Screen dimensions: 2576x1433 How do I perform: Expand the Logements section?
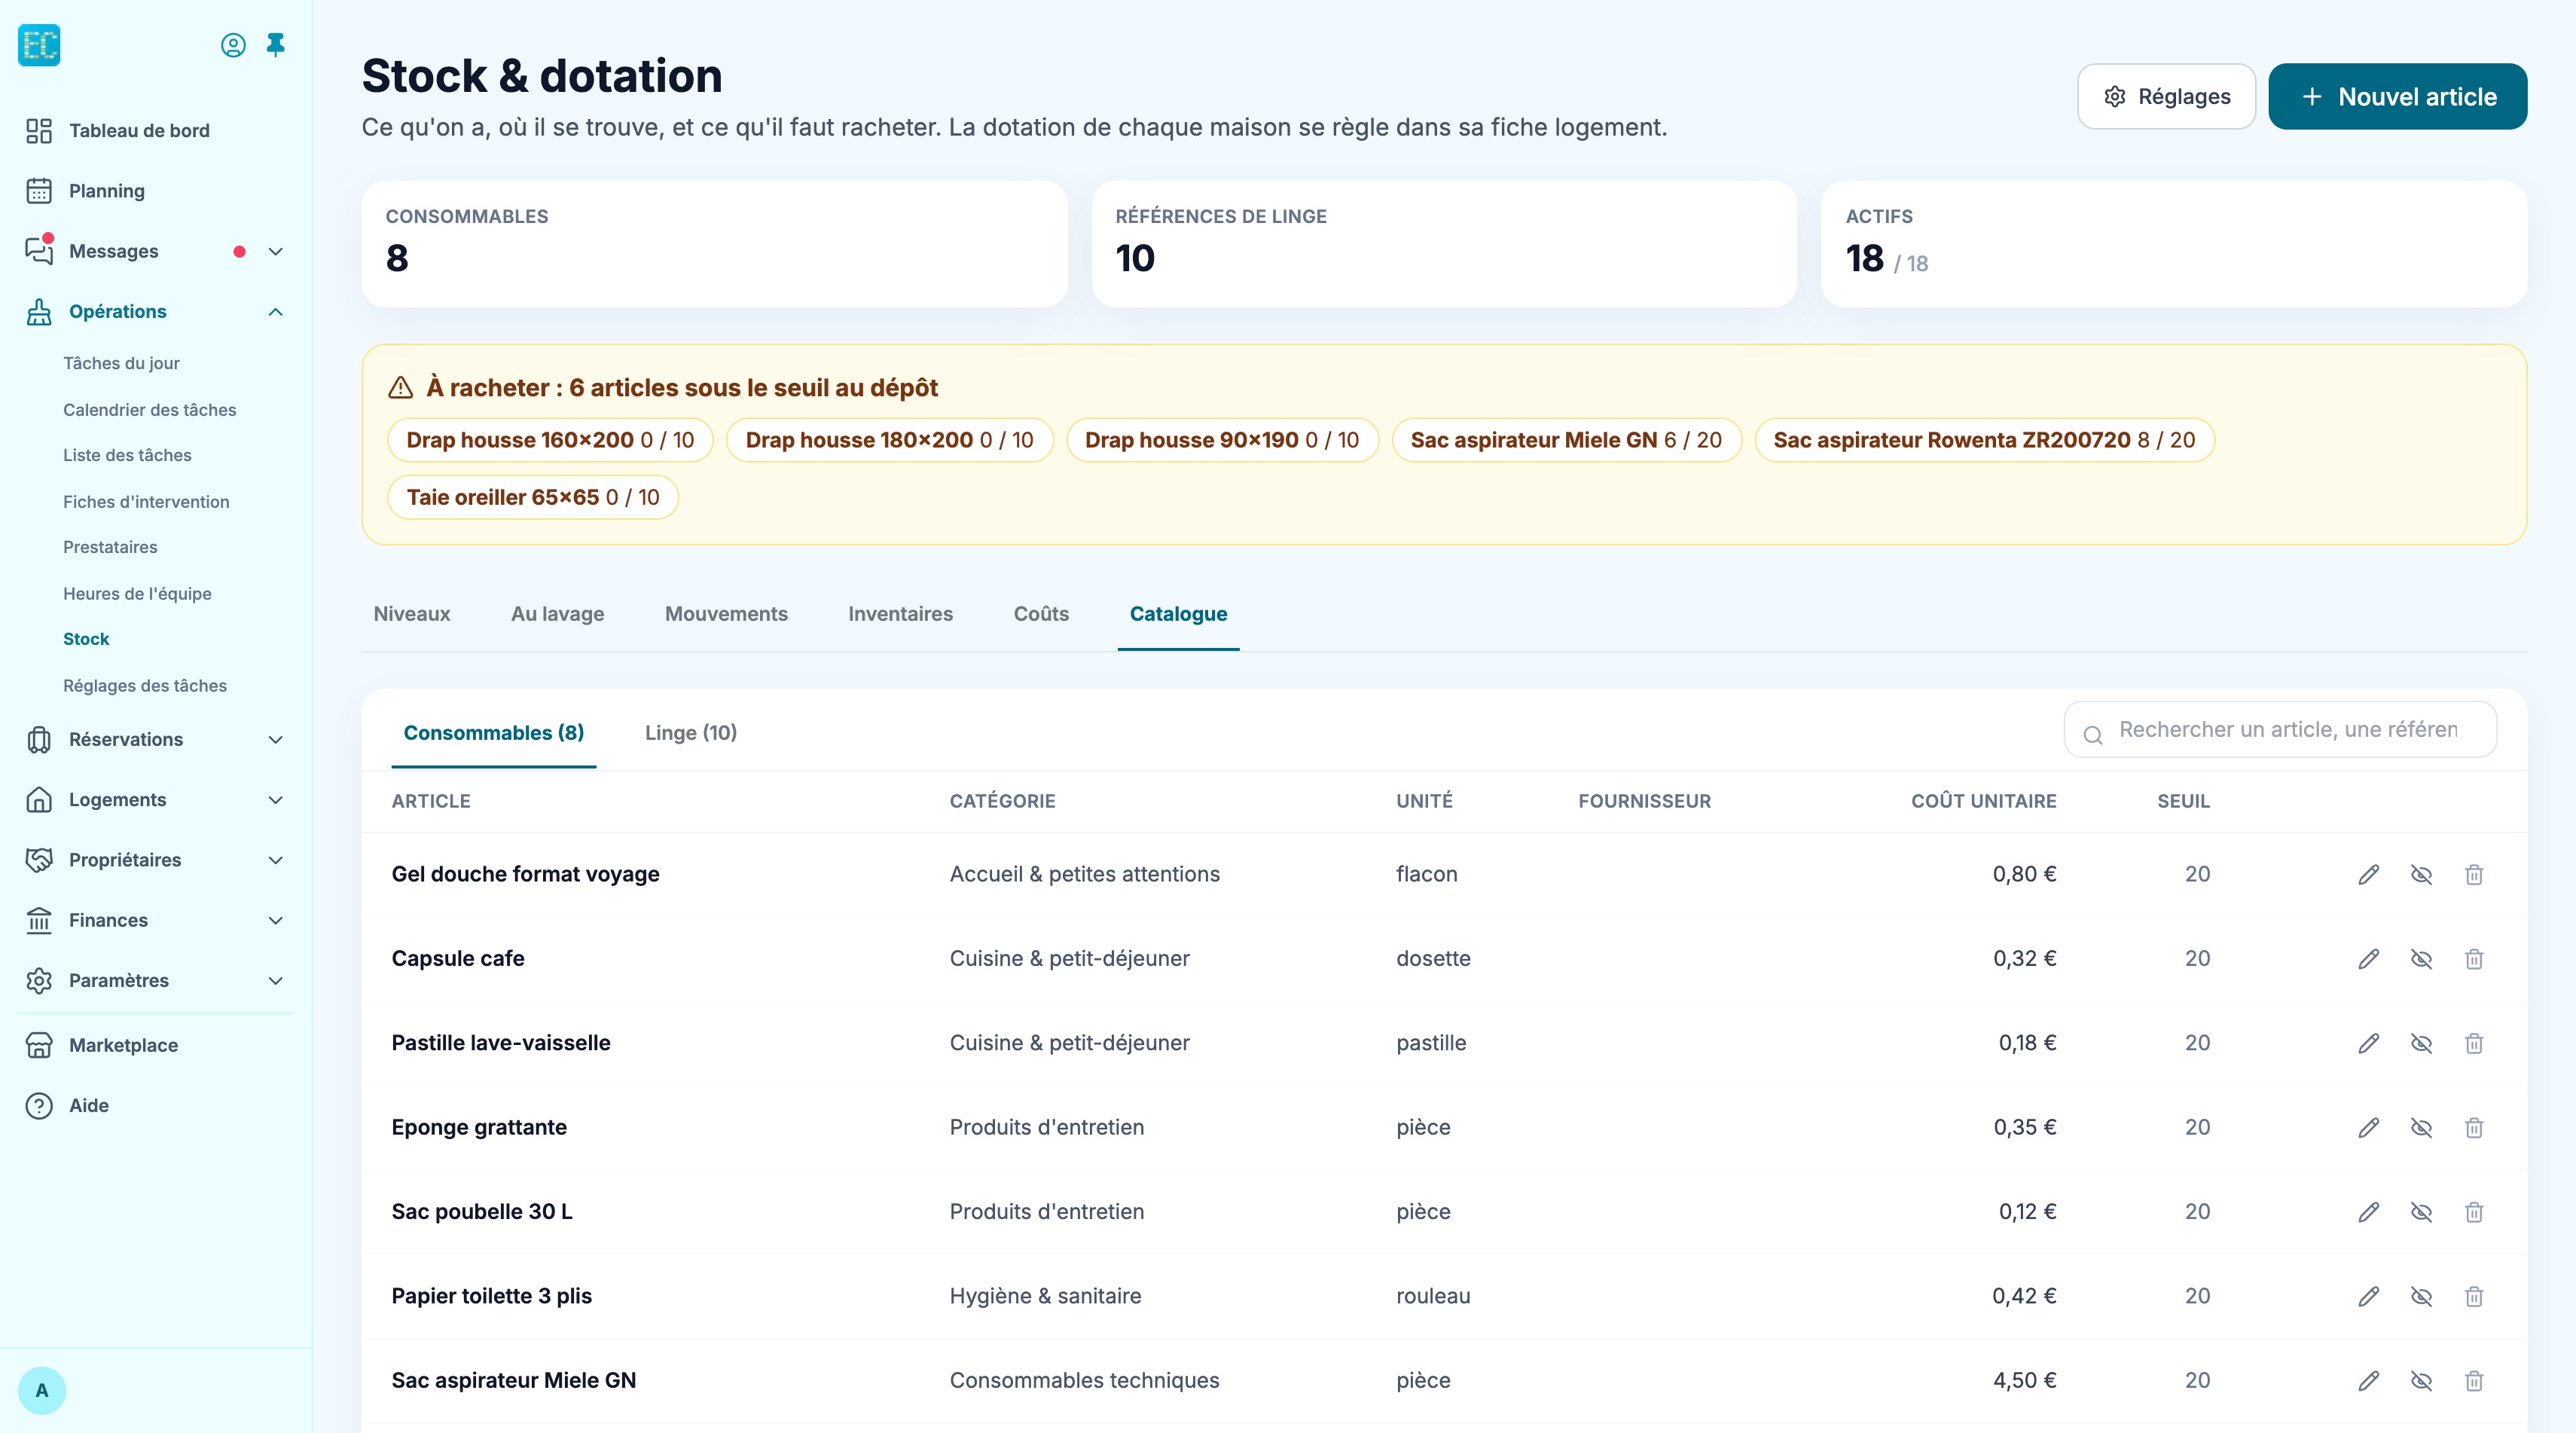(x=276, y=800)
